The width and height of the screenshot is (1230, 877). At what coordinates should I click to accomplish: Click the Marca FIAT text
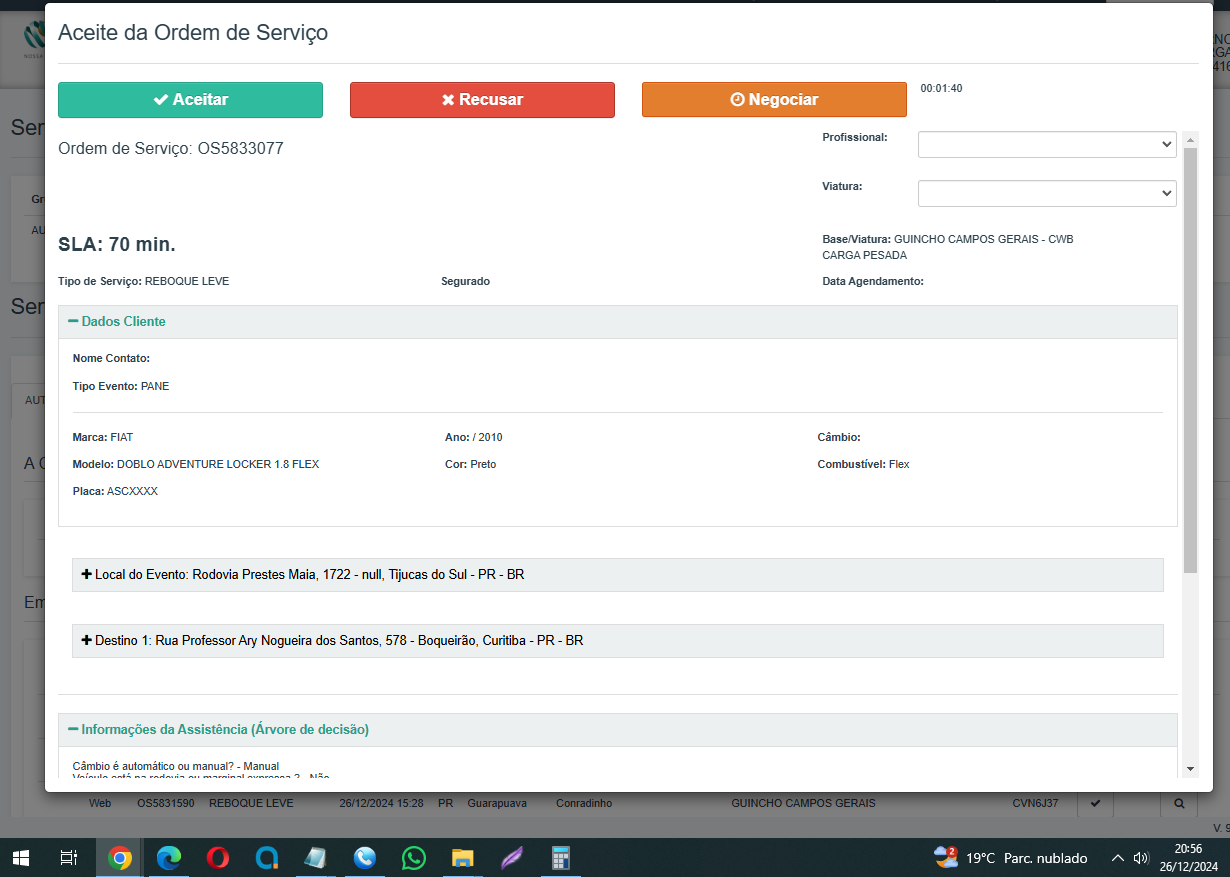tap(103, 438)
